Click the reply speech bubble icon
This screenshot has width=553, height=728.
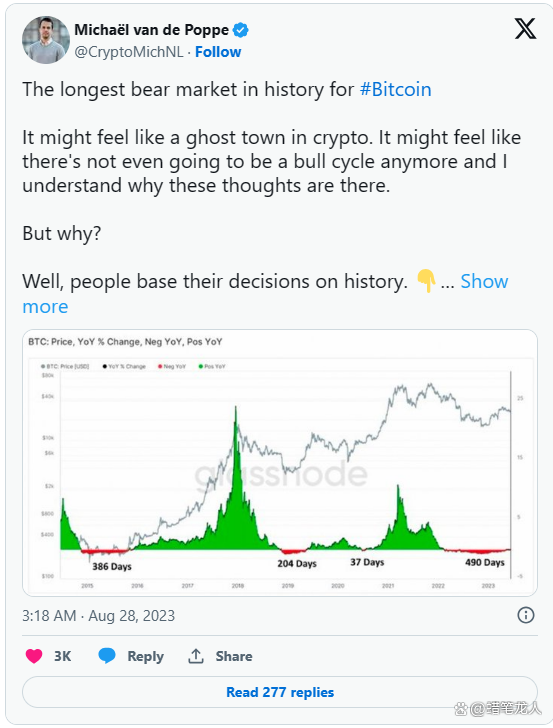pyautogui.click(x=107, y=656)
